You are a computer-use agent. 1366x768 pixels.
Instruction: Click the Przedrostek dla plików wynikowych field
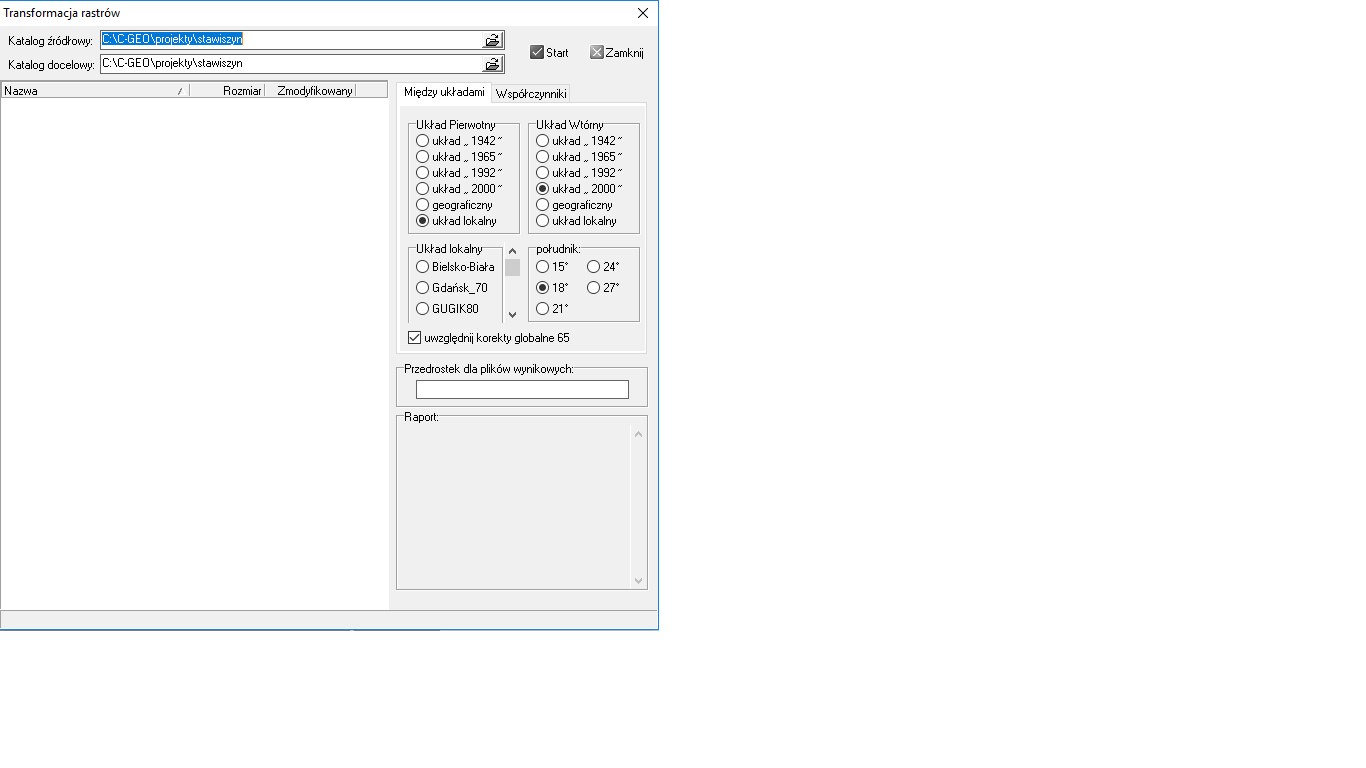pyautogui.click(x=522, y=389)
